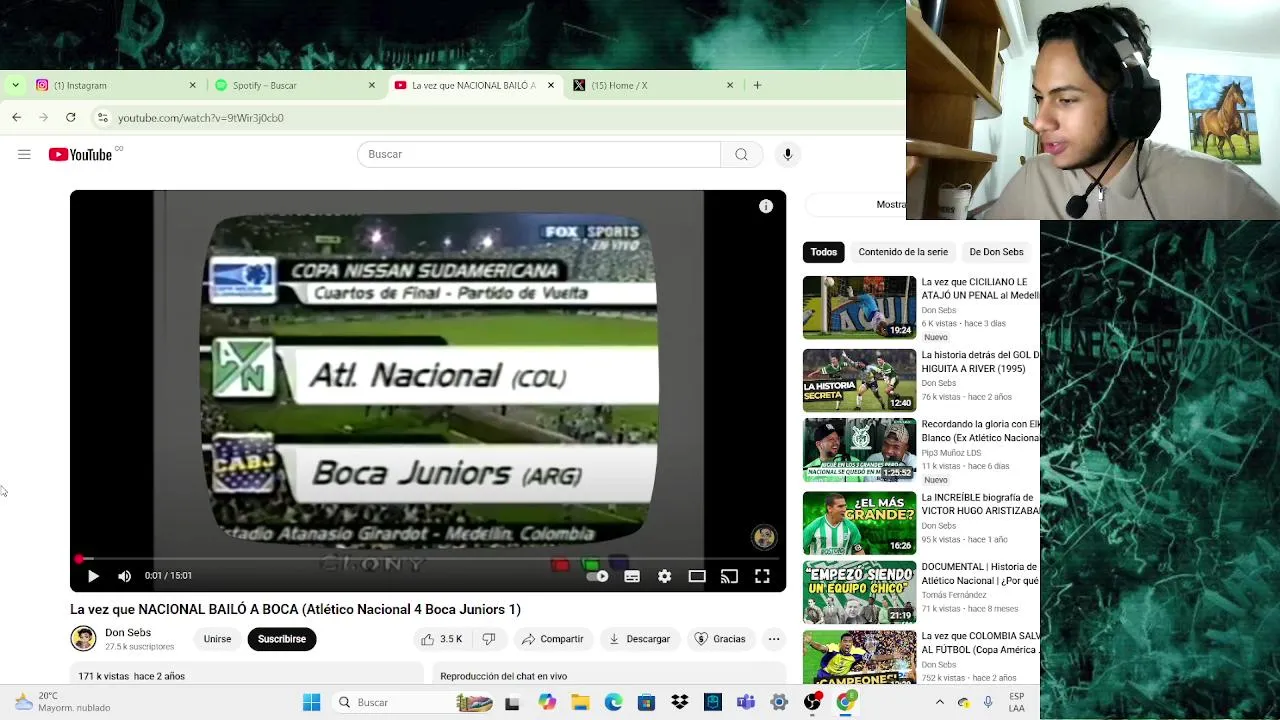This screenshot has width=1280, height=720.
Task: Select the Contenido de la serie chip
Action: [903, 252]
